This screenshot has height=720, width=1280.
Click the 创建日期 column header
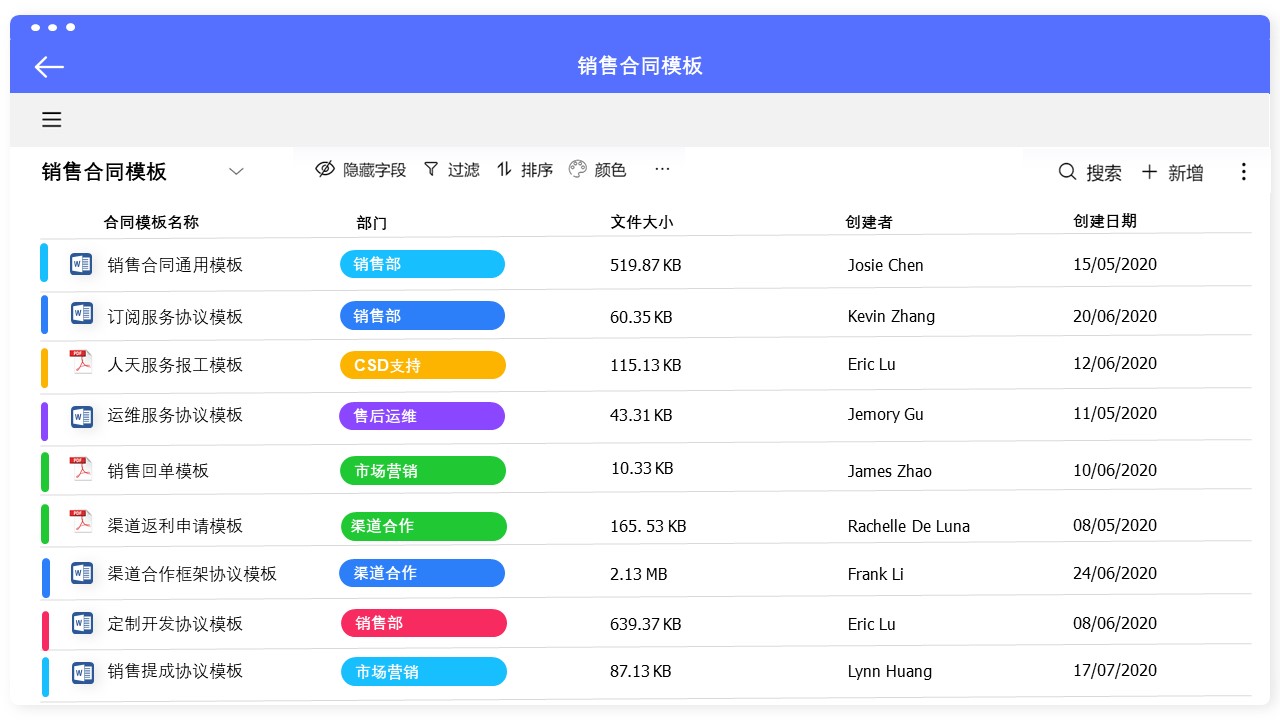click(x=1105, y=221)
